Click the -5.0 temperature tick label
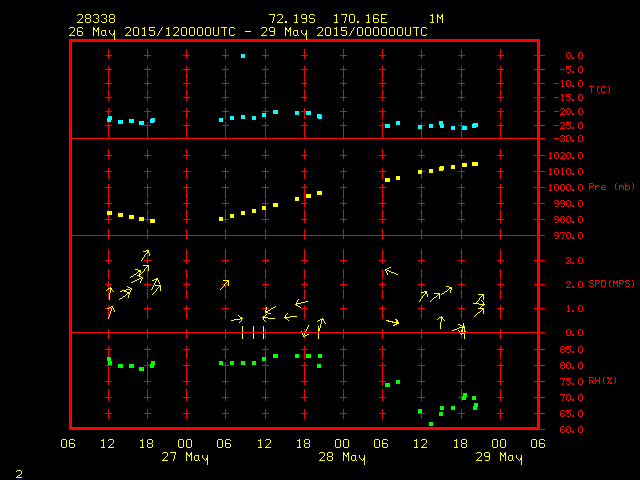 click(x=571, y=70)
